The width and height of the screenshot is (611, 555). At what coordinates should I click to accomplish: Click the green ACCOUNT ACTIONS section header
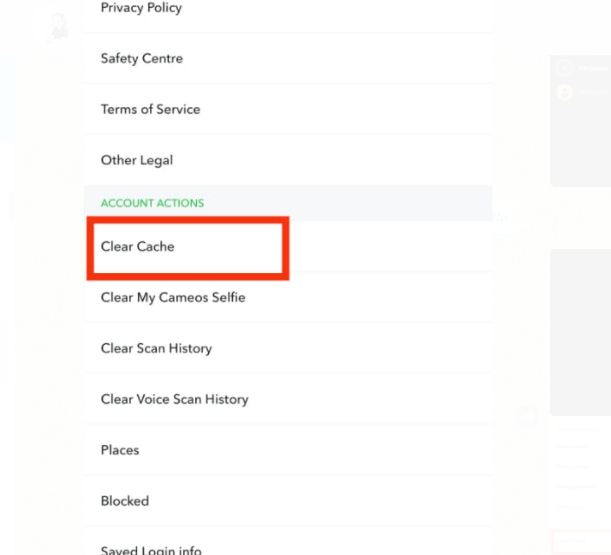pyautogui.click(x=152, y=203)
